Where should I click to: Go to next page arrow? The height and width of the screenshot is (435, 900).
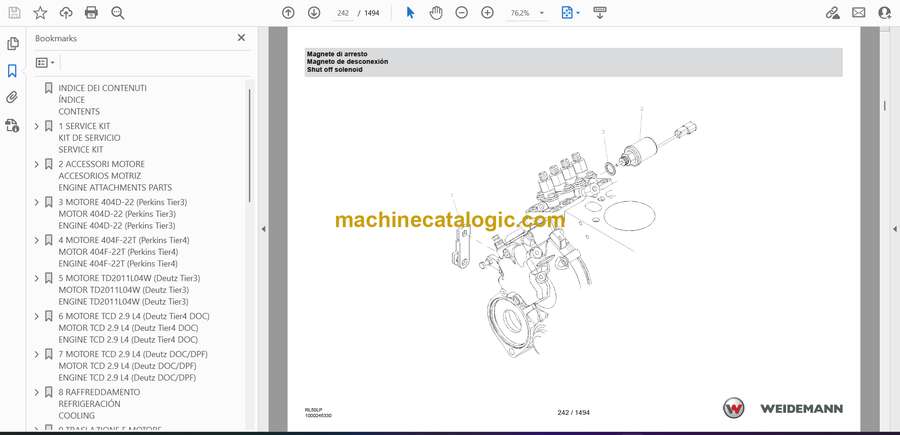[314, 13]
